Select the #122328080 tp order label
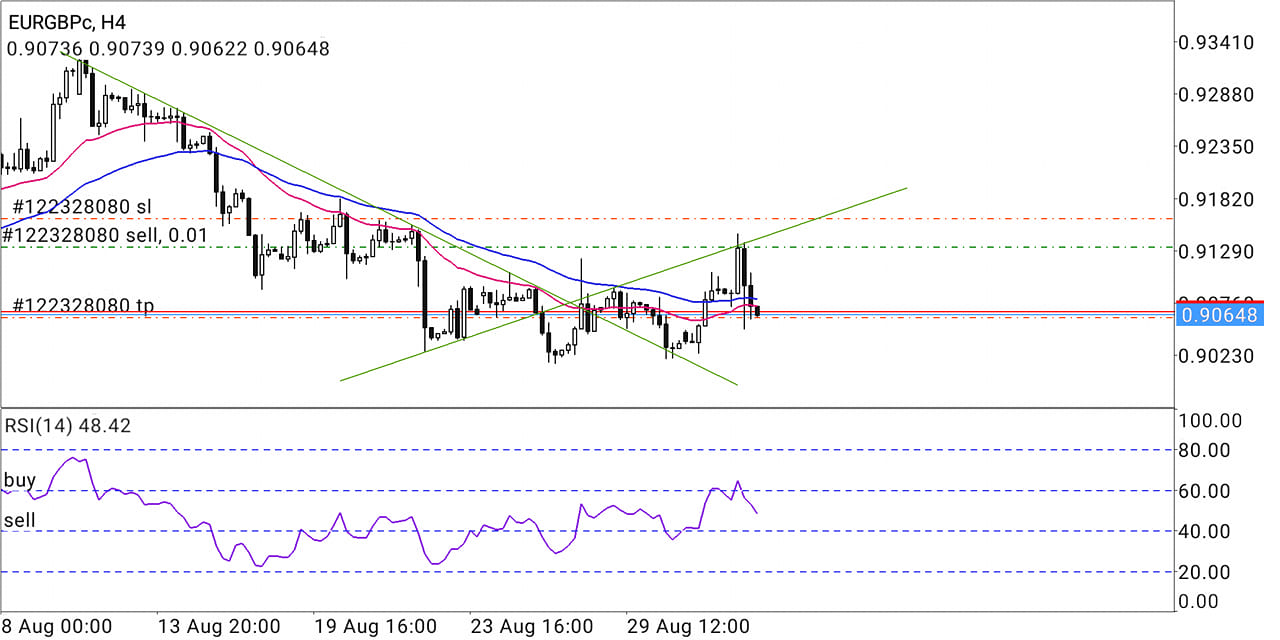 [x=83, y=304]
